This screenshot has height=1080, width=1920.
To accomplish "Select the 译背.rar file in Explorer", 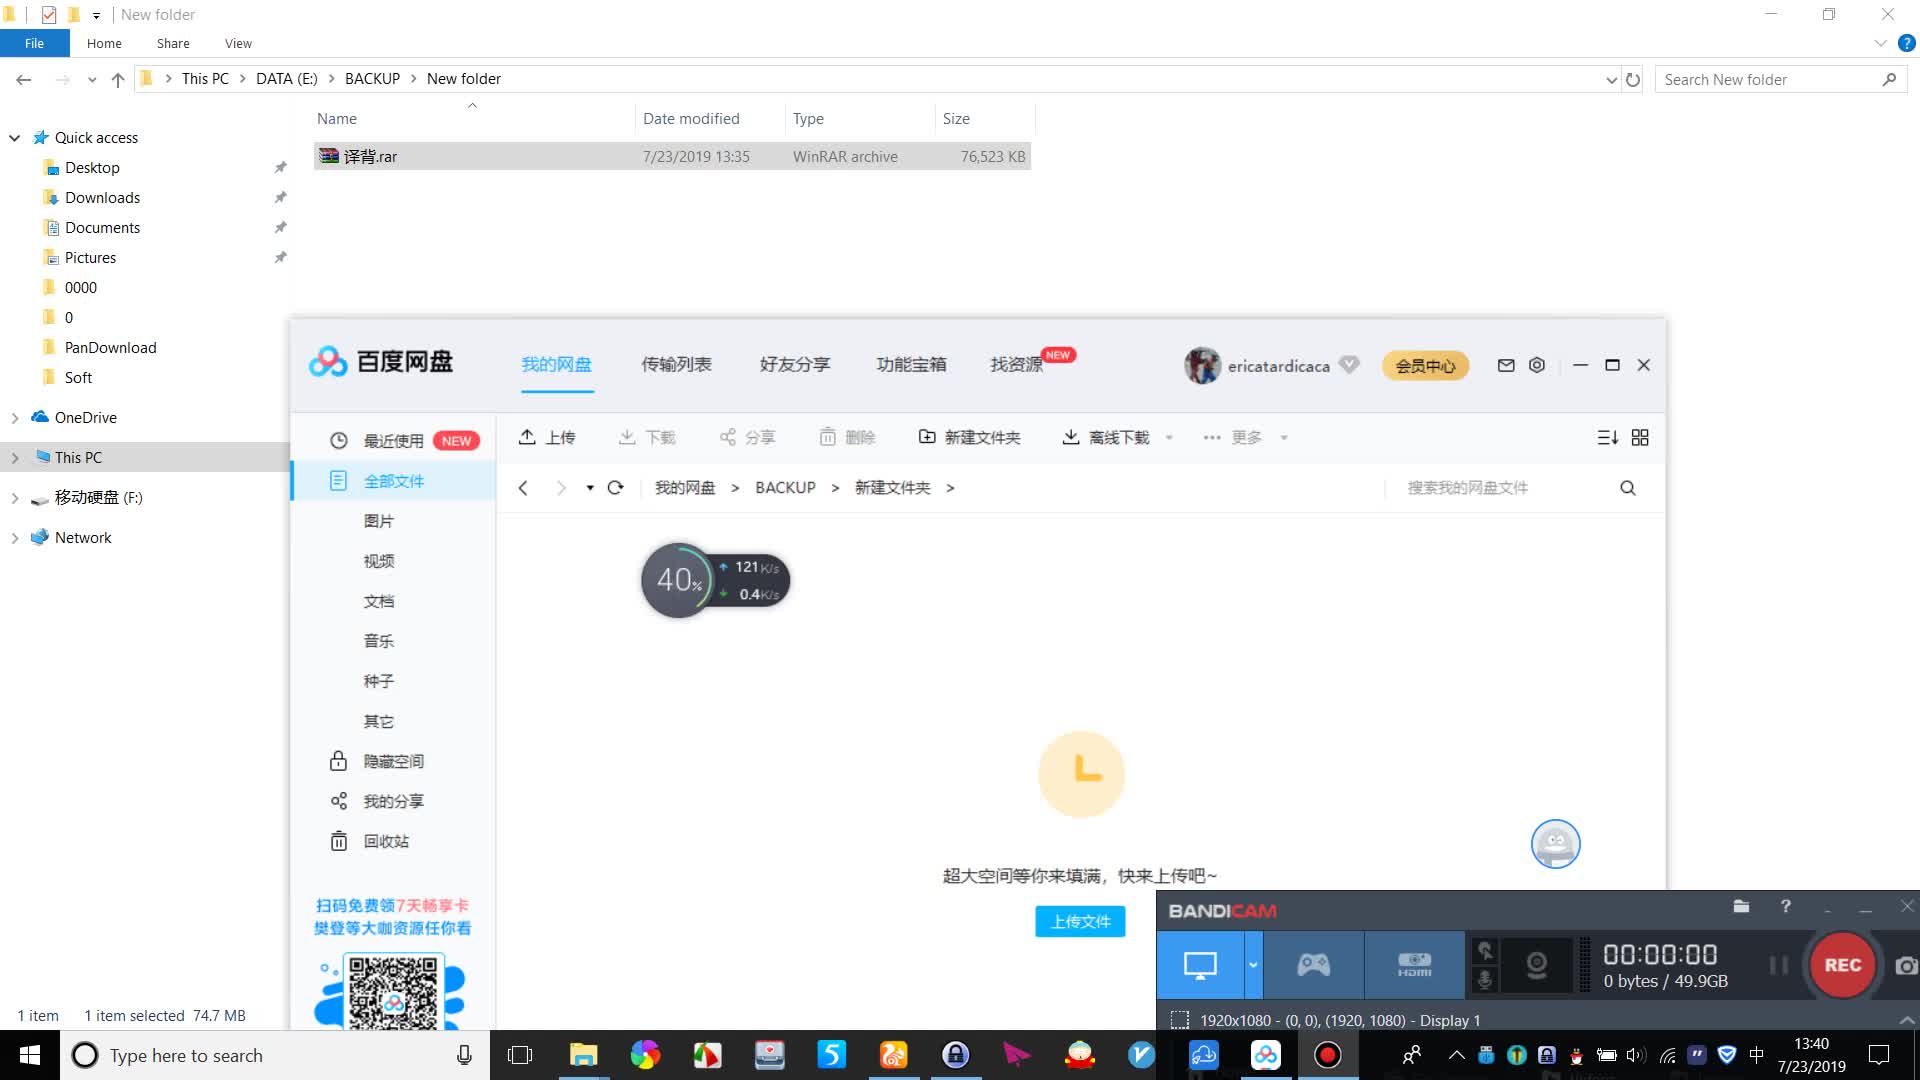I will 672,156.
